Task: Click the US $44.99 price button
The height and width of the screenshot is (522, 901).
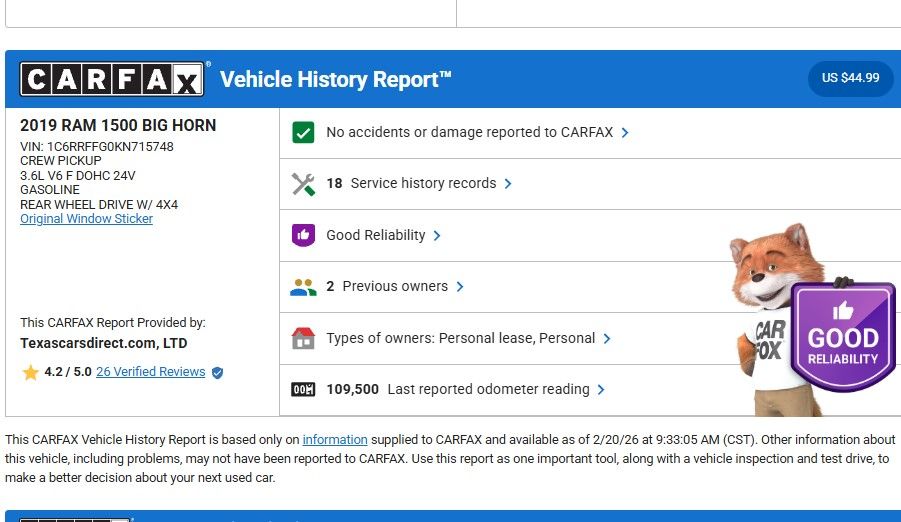Action: [x=850, y=78]
